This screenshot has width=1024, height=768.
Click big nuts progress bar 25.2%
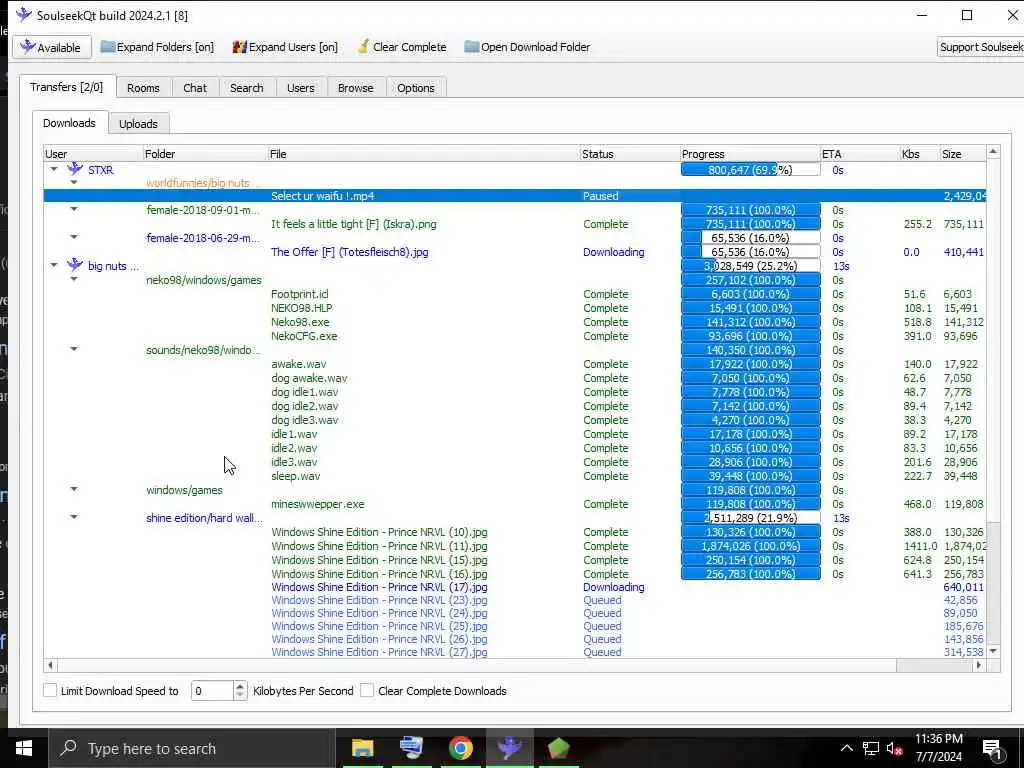750,266
